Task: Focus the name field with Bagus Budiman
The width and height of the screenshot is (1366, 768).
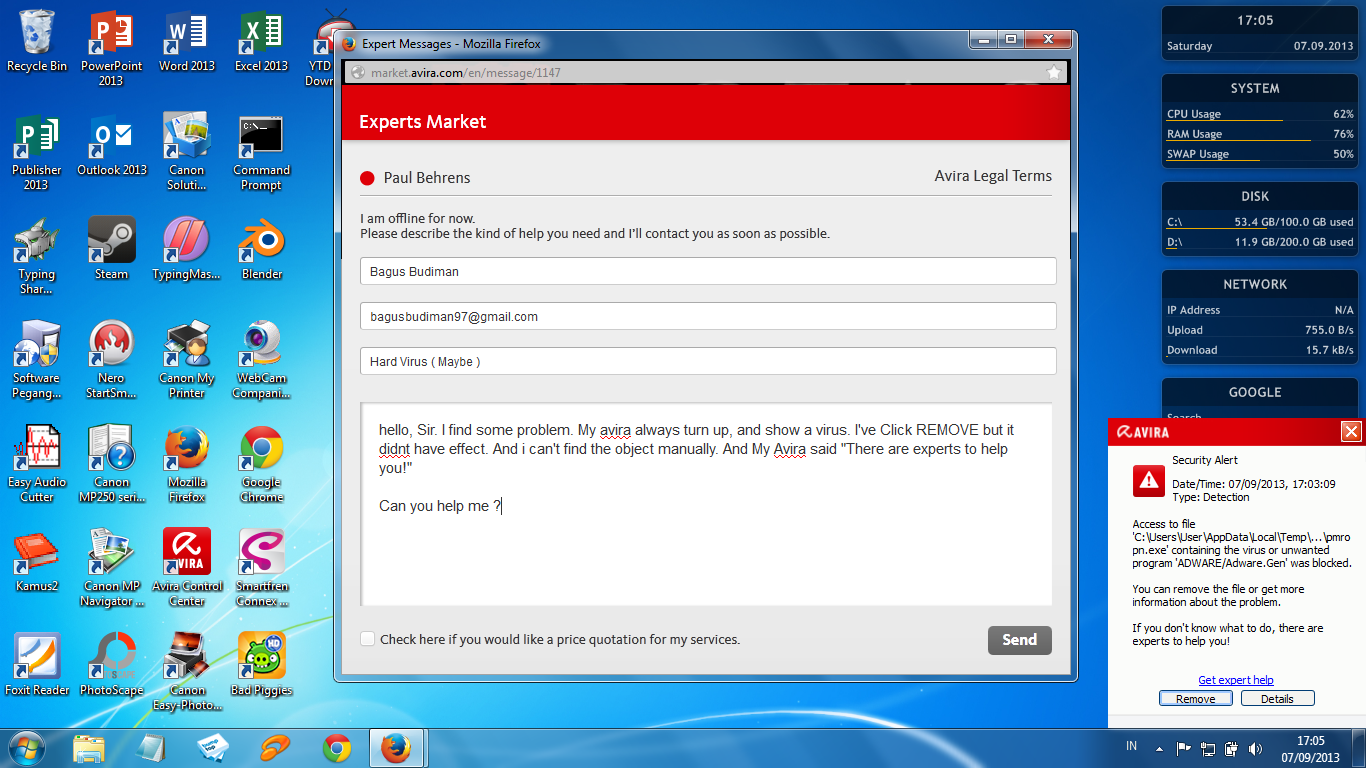Action: pyautogui.click(x=708, y=271)
